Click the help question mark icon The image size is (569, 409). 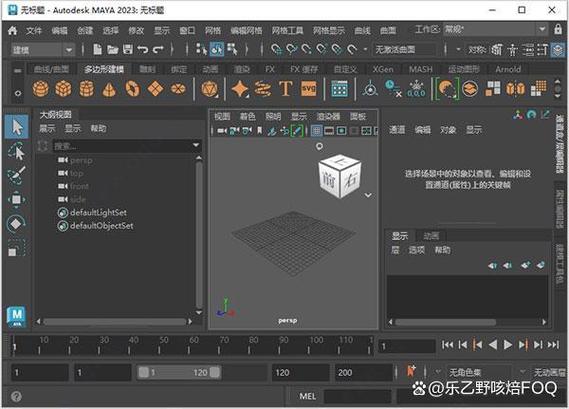tap(16, 396)
